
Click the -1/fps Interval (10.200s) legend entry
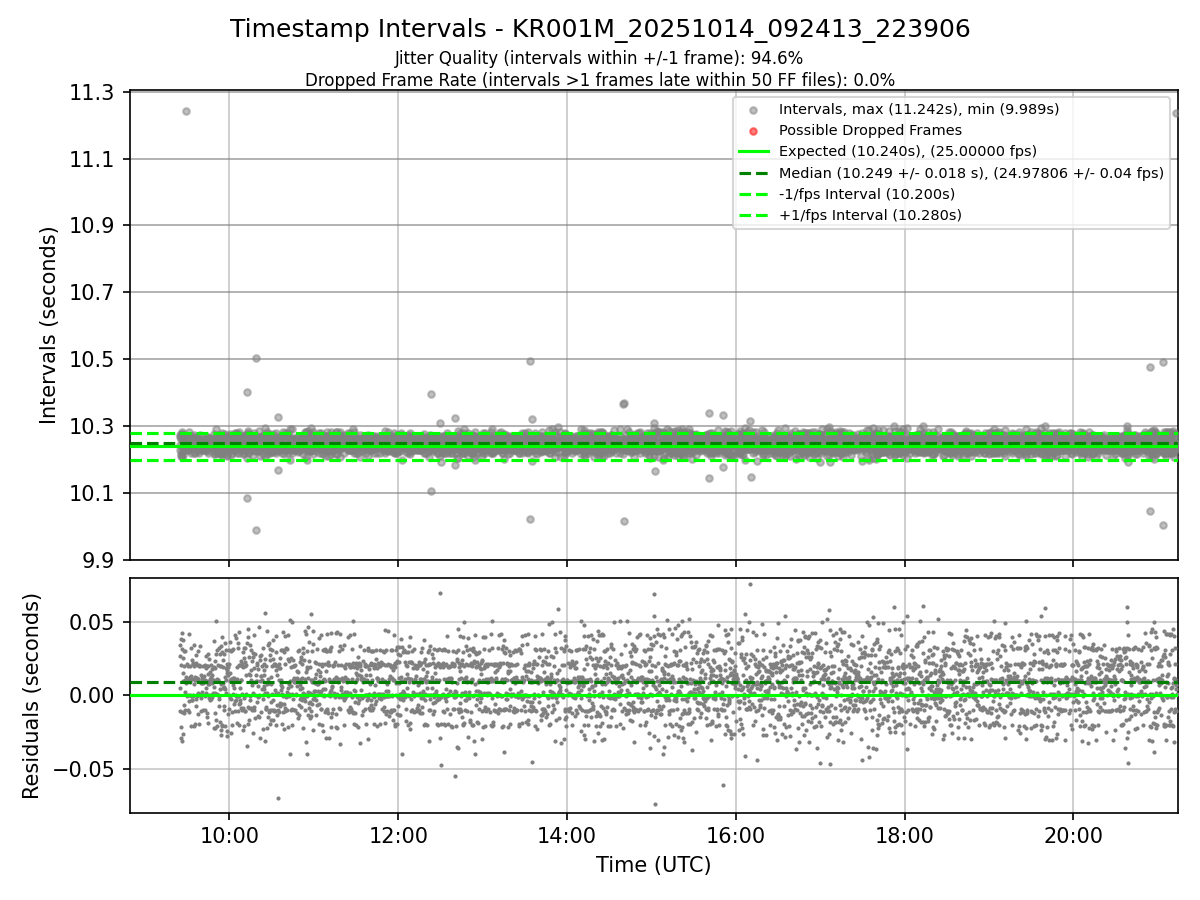867,193
